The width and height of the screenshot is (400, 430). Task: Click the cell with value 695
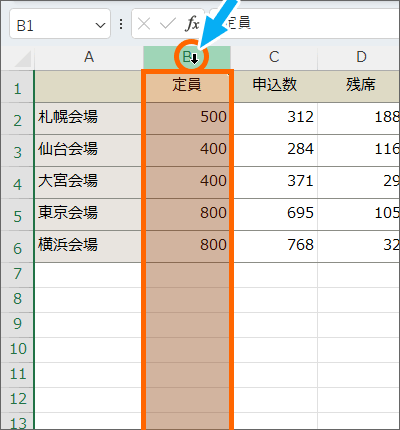274,214
